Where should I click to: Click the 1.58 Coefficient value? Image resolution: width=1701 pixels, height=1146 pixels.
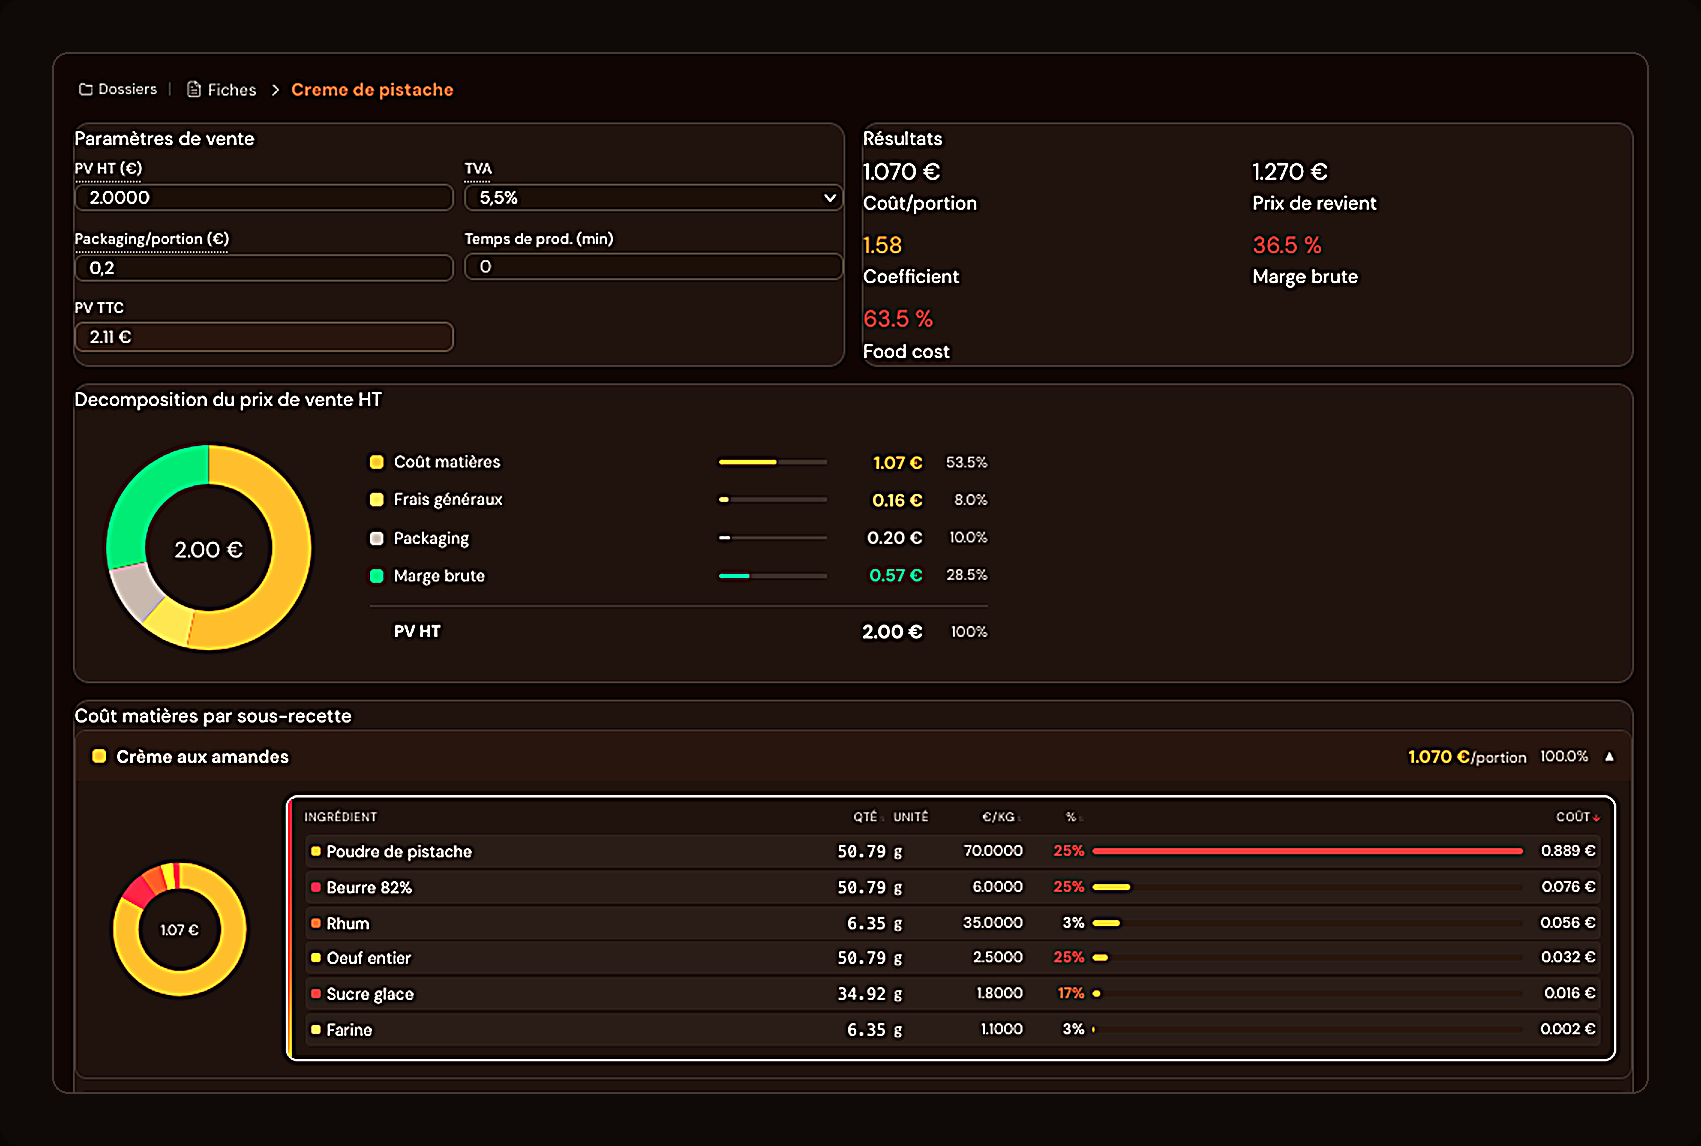[x=882, y=245]
